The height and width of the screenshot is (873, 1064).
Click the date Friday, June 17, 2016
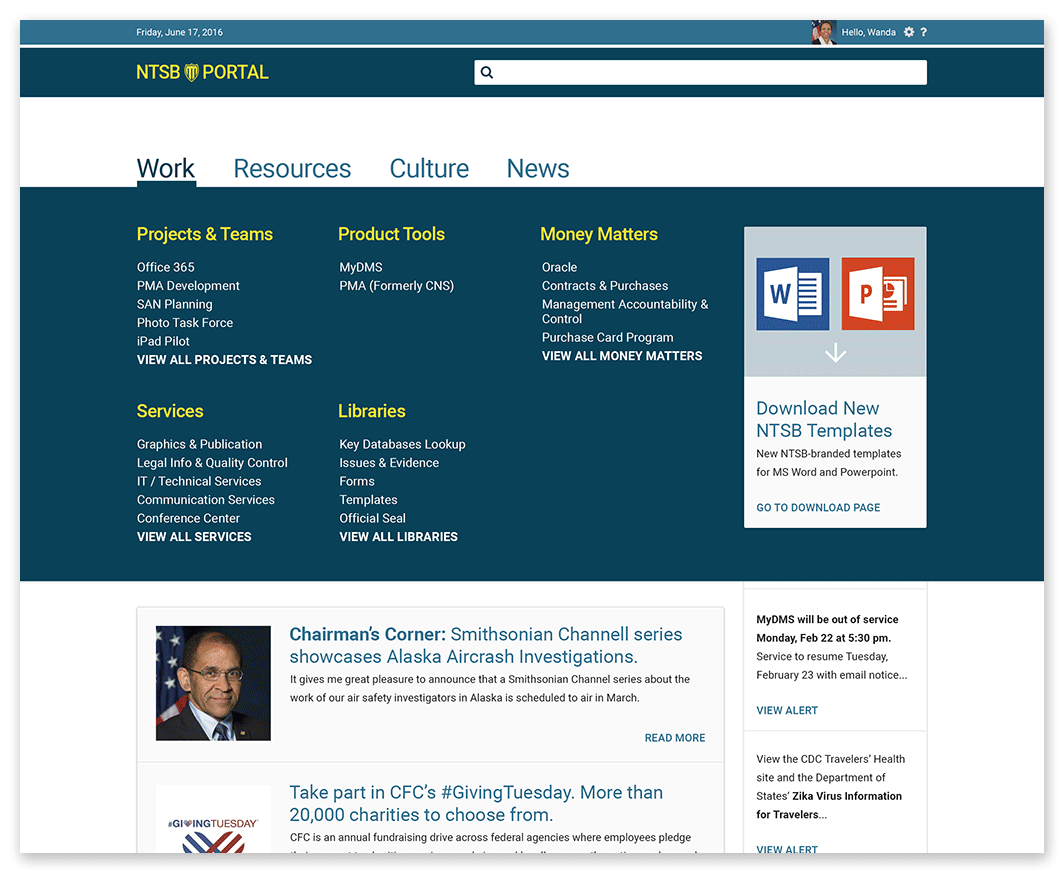(179, 32)
